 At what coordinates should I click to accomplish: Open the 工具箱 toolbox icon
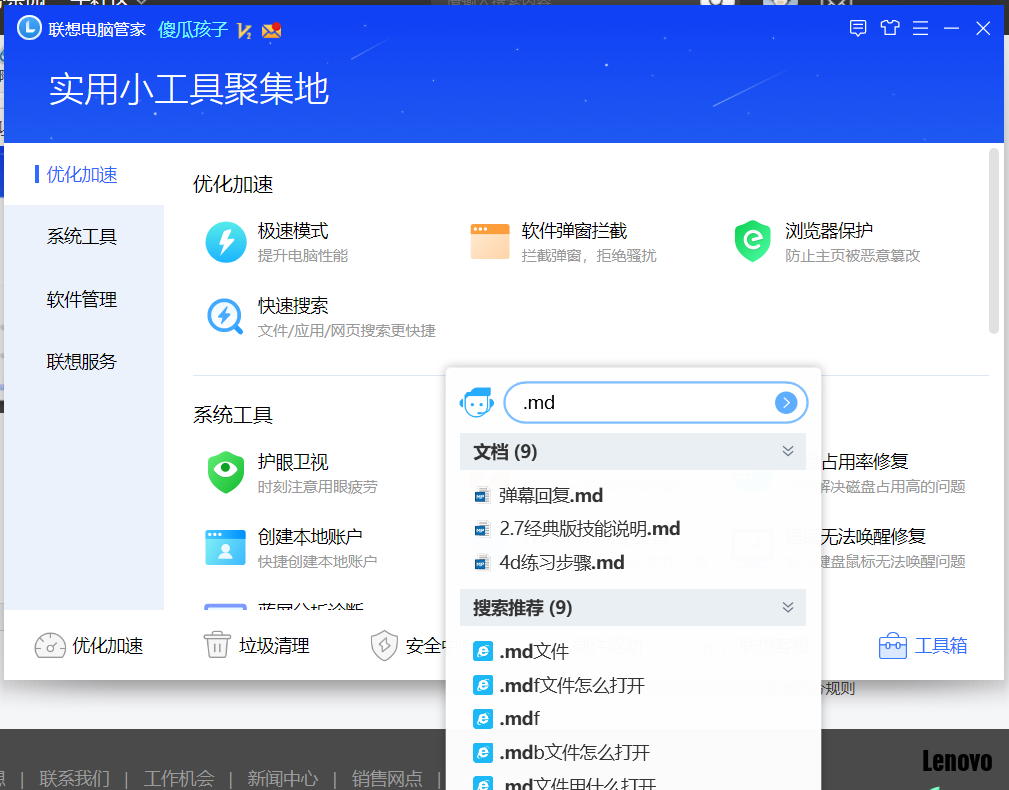(892, 646)
